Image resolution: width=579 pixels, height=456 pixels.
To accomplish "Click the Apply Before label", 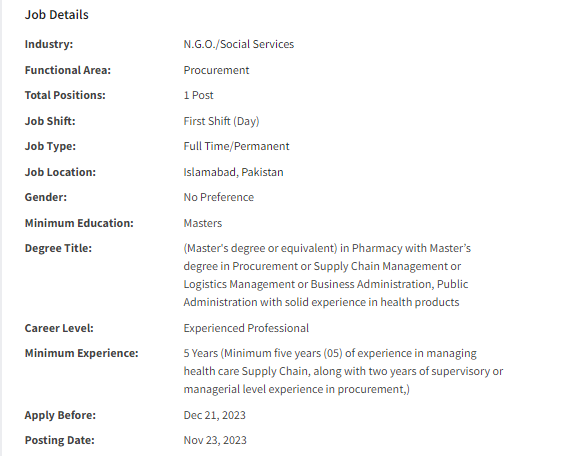I will (60, 415).
